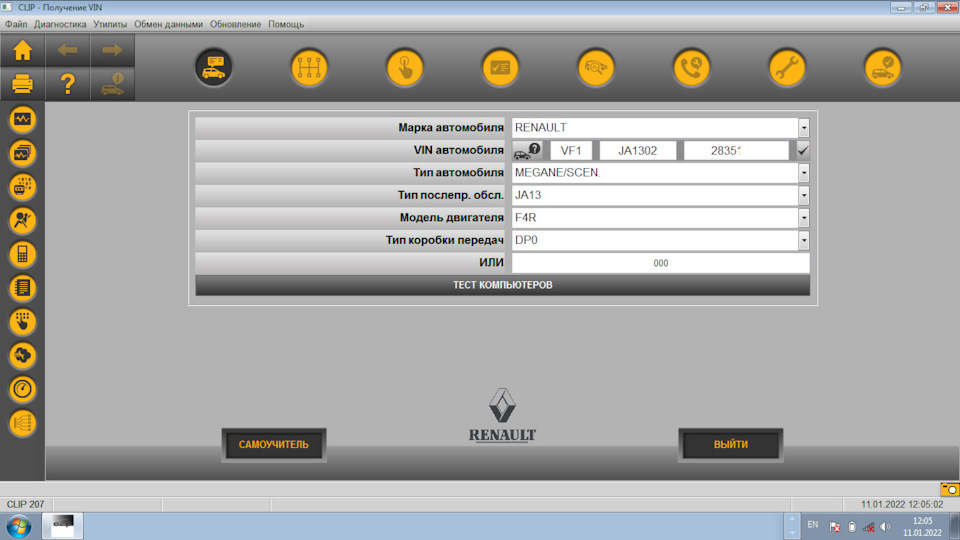This screenshot has height=540, width=960.
Task: Click the car with checkmark icon
Action: point(882,67)
